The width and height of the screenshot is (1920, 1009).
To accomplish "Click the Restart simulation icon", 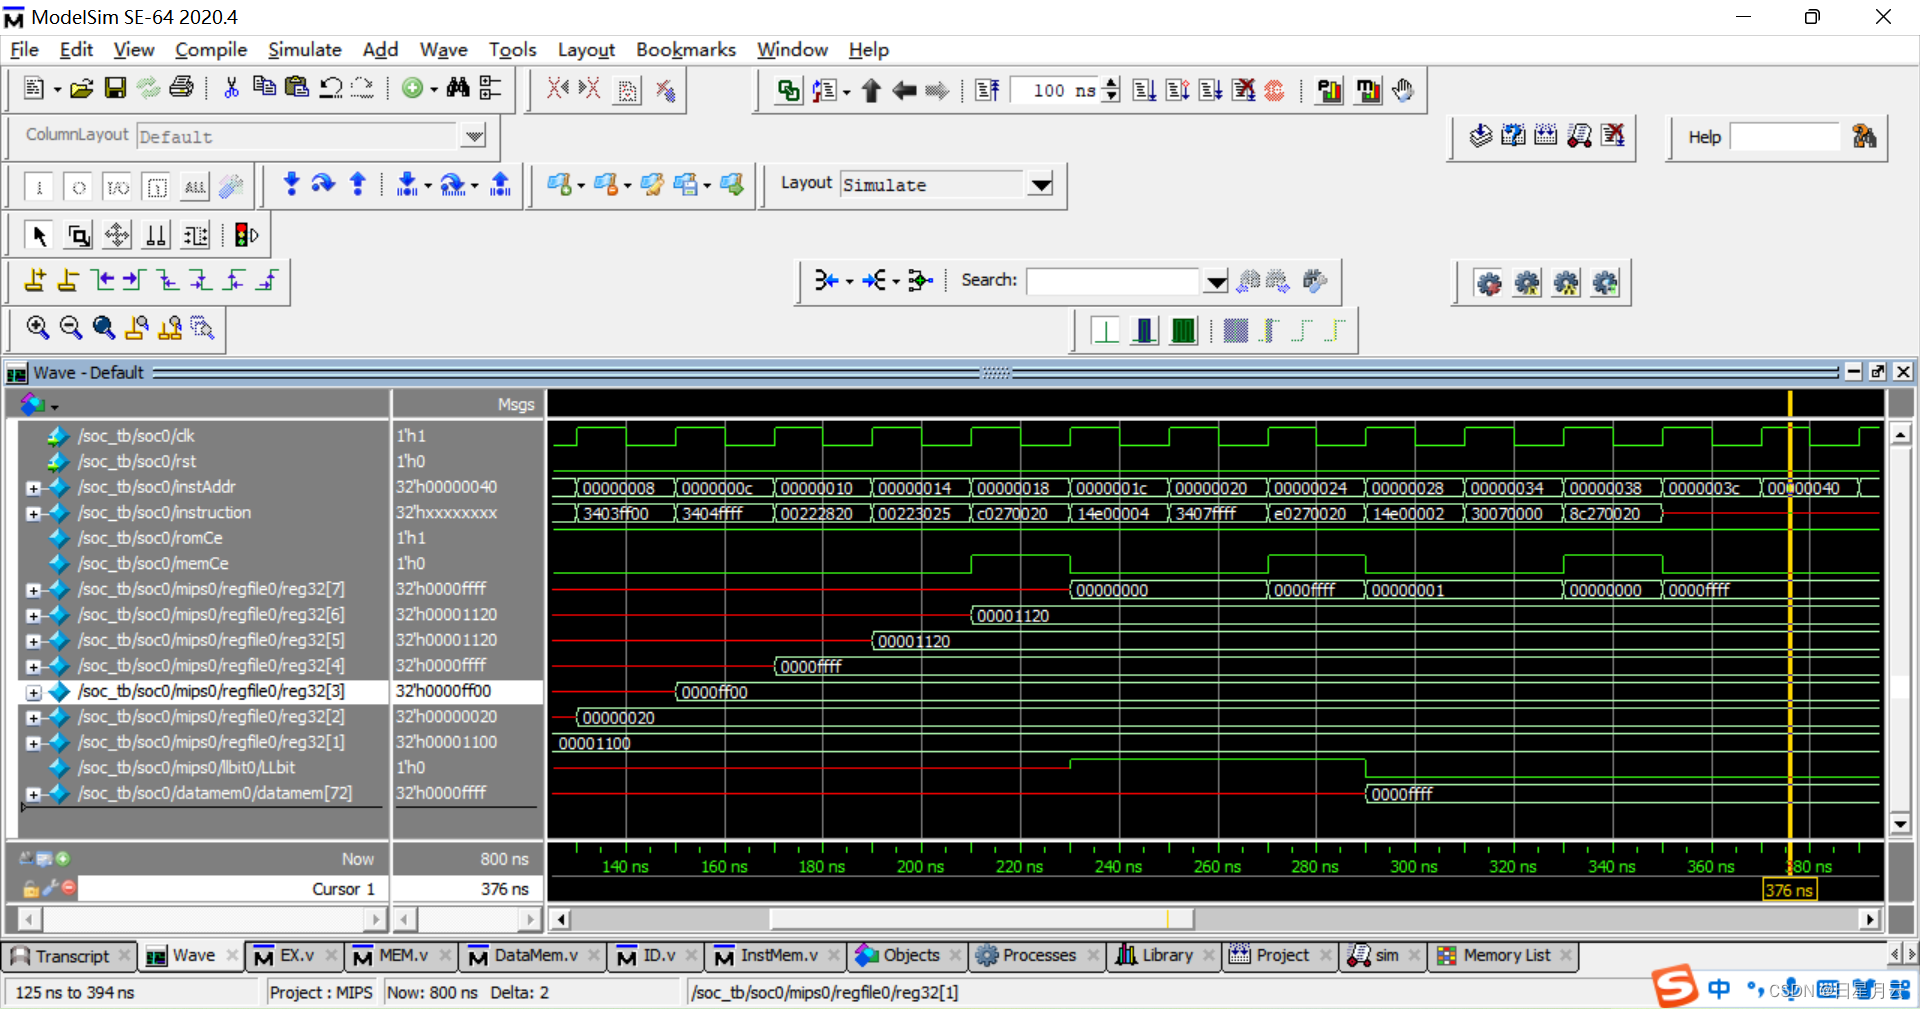I will 987,90.
